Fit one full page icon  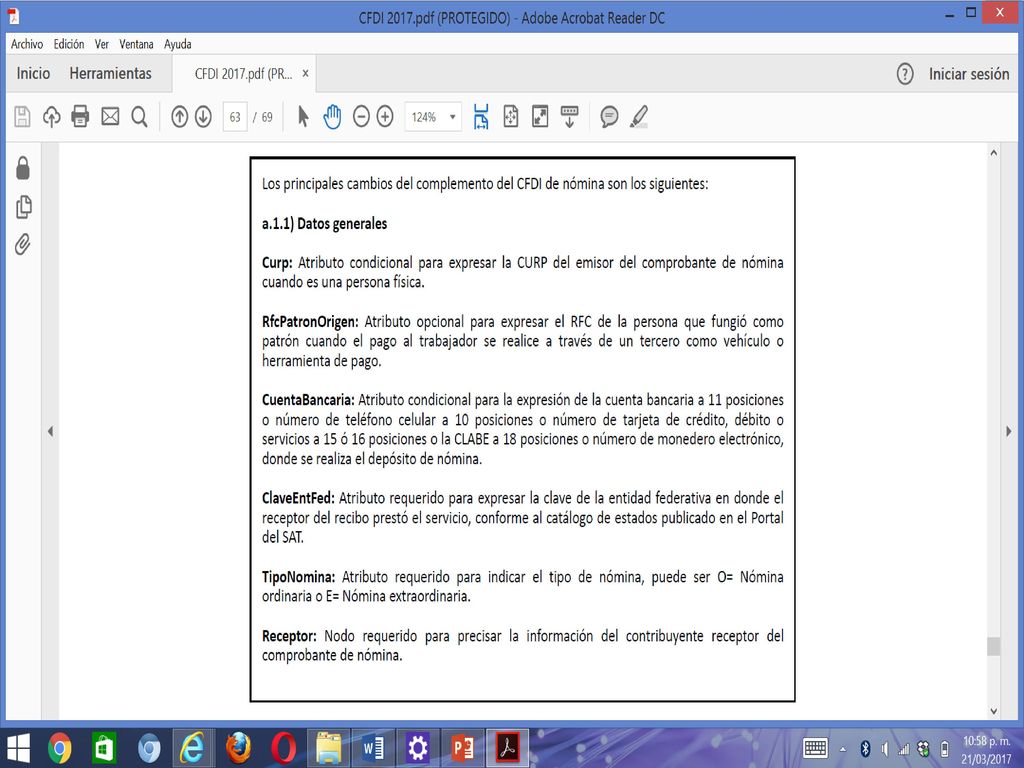coord(511,117)
